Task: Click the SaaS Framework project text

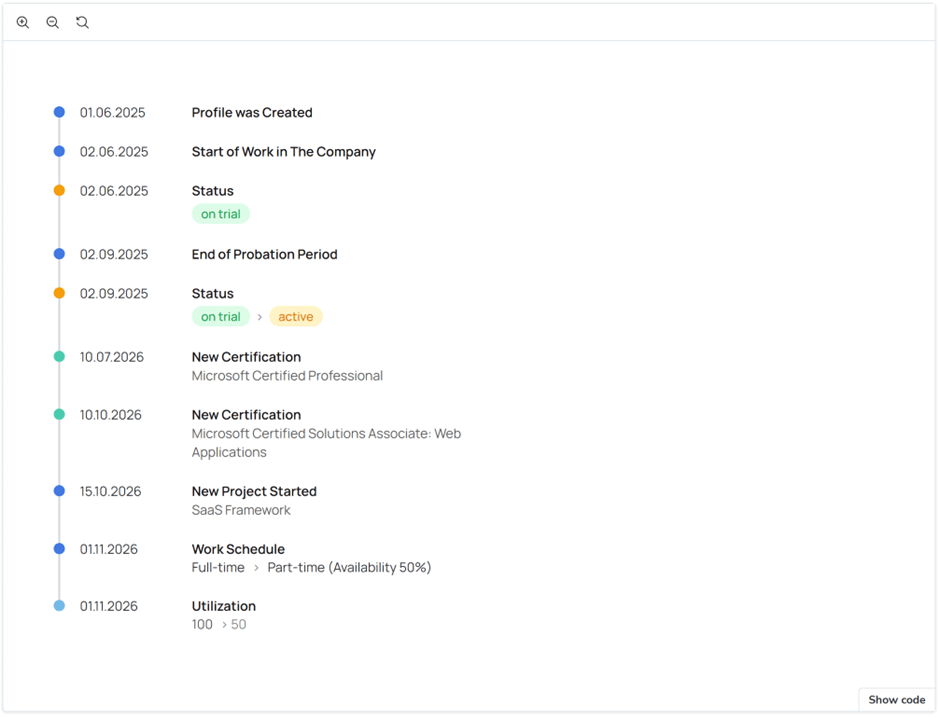Action: [241, 510]
